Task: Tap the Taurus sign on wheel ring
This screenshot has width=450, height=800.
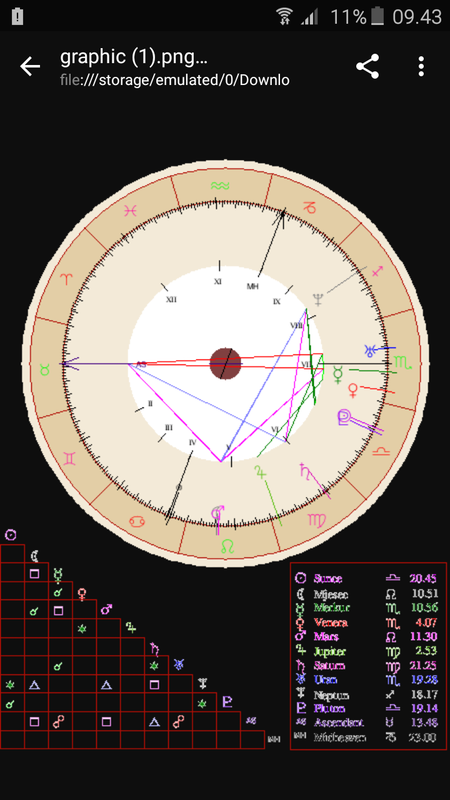Action: coord(45,369)
